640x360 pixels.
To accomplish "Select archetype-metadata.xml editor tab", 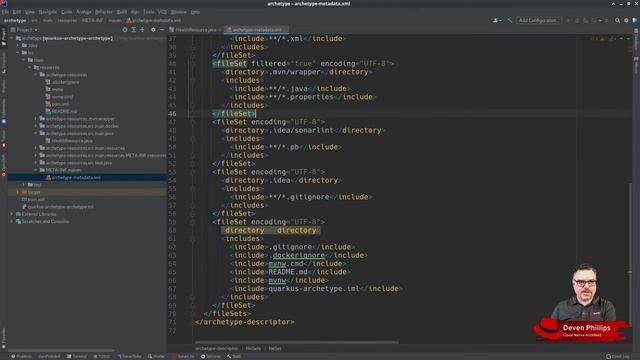I will click(x=256, y=30).
